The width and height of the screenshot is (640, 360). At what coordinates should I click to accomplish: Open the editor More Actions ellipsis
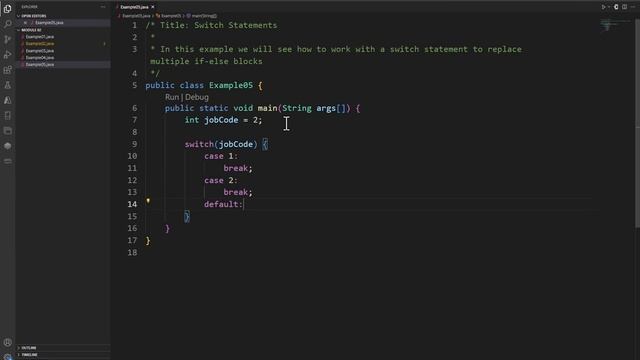pyautogui.click(x=633, y=7)
